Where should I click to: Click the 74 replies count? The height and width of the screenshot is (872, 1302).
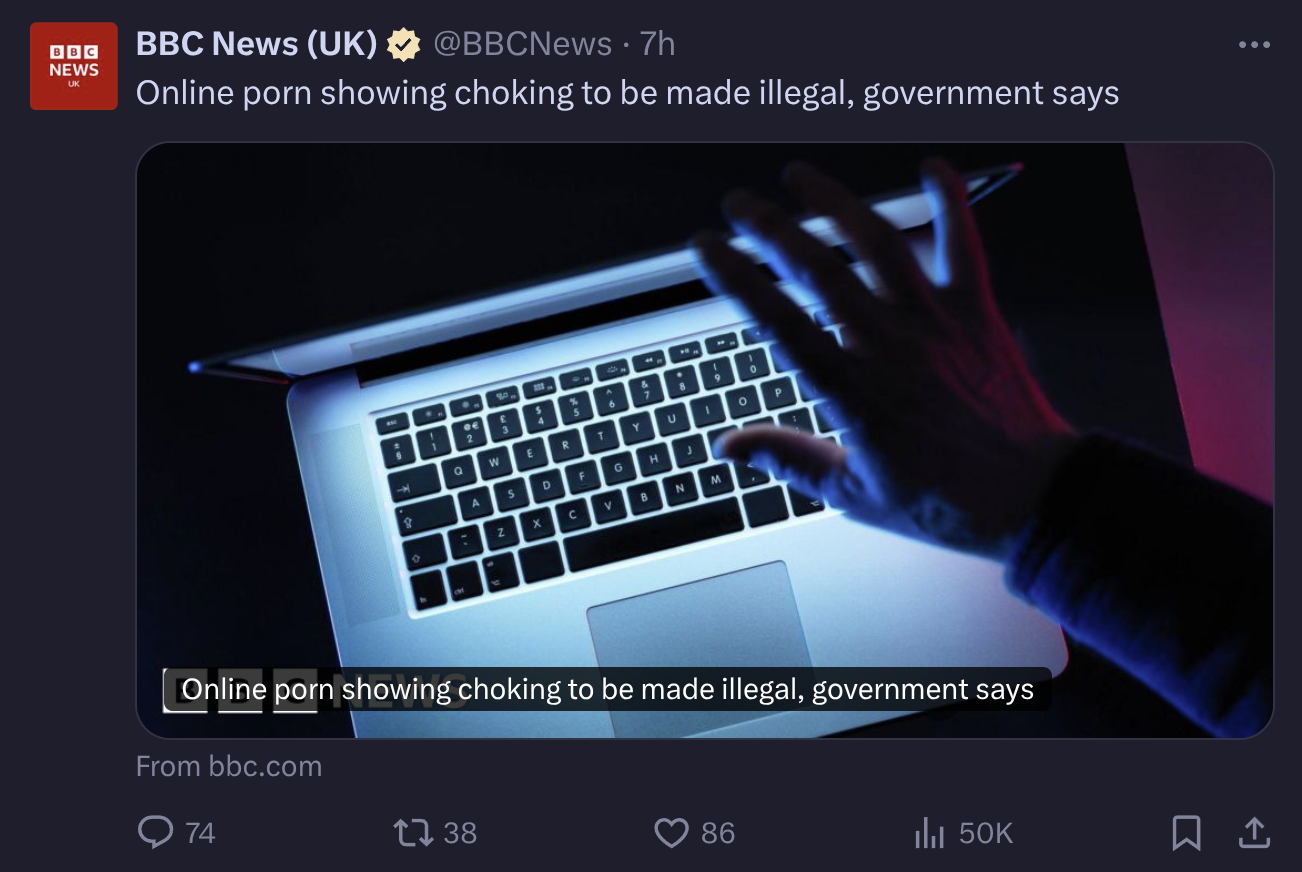click(200, 833)
